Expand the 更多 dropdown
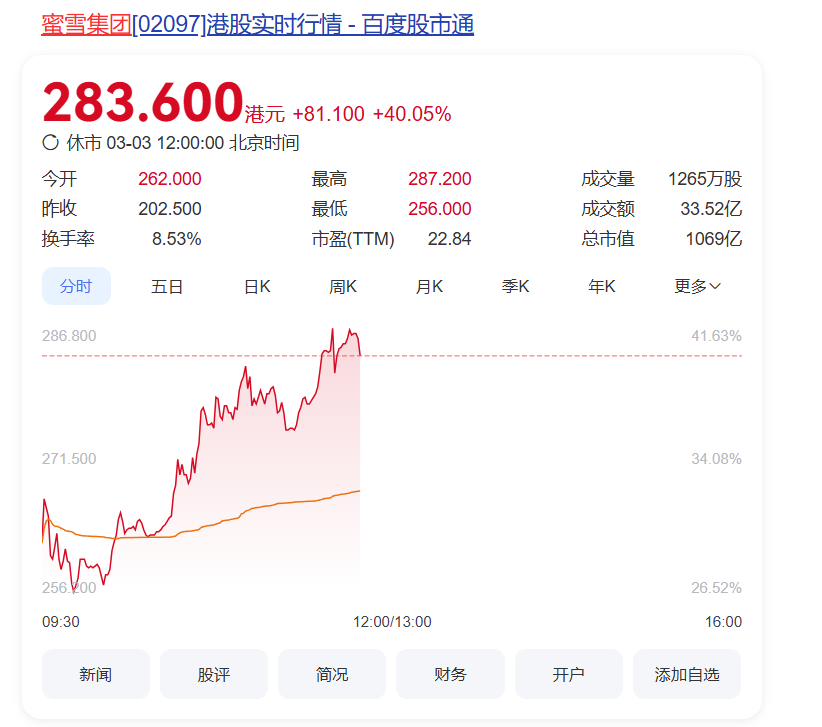 tap(697, 287)
